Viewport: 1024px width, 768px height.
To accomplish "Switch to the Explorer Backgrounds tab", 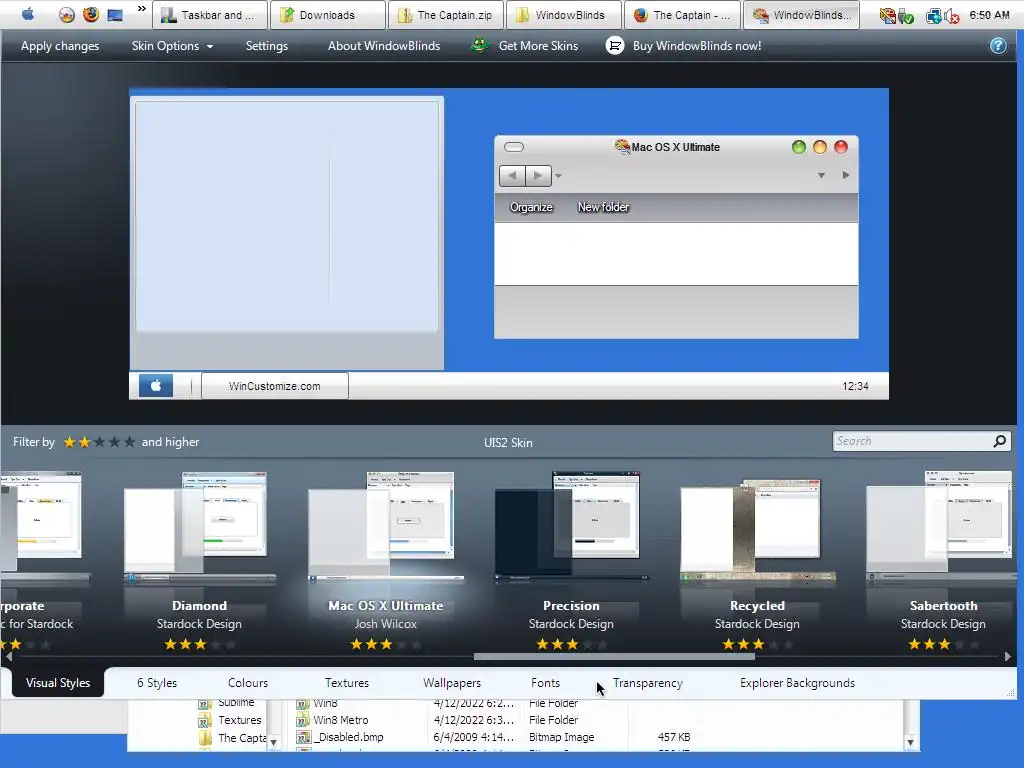I will 797,682.
